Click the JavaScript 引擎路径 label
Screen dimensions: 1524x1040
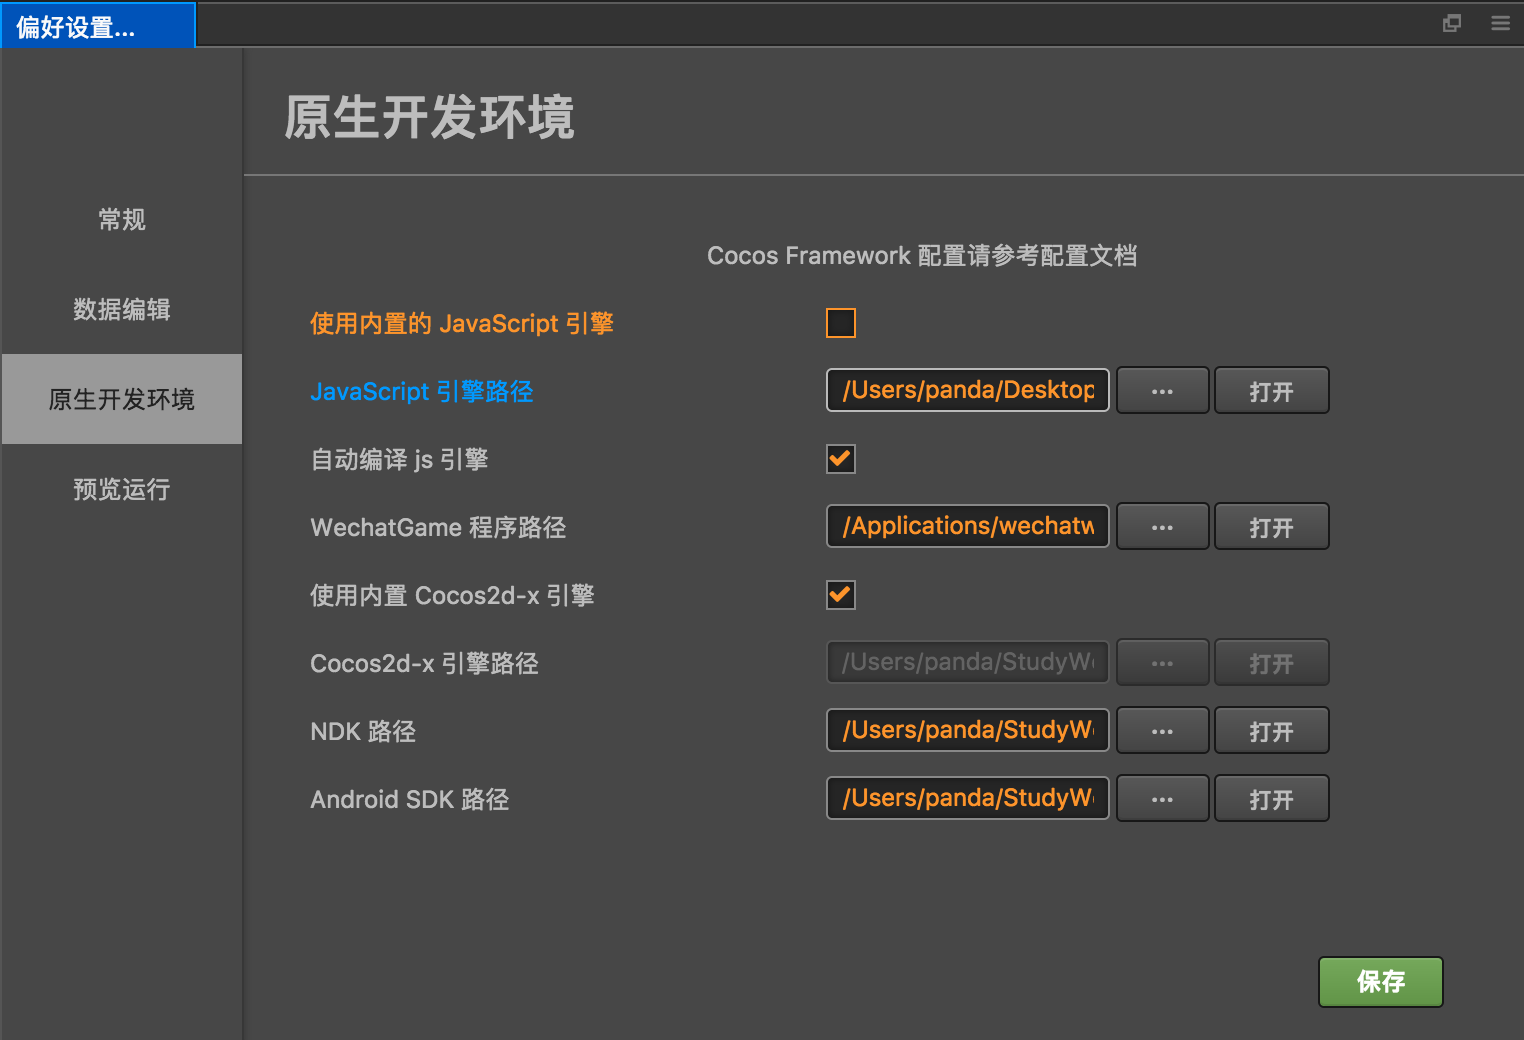[x=422, y=391]
